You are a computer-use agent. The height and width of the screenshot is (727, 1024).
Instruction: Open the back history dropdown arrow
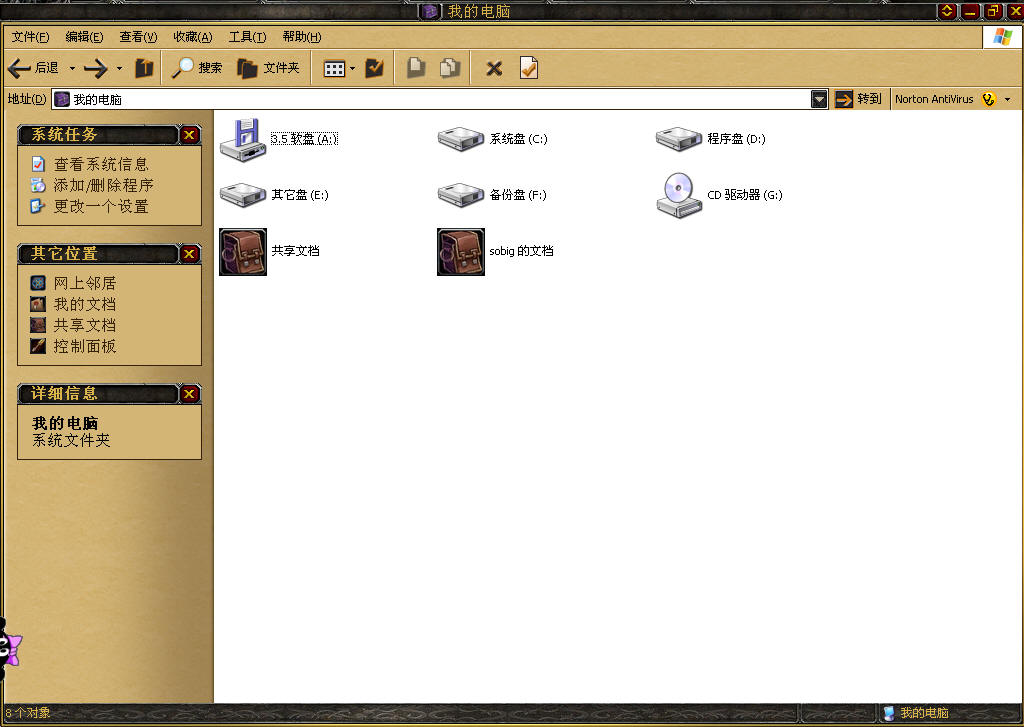(72, 68)
